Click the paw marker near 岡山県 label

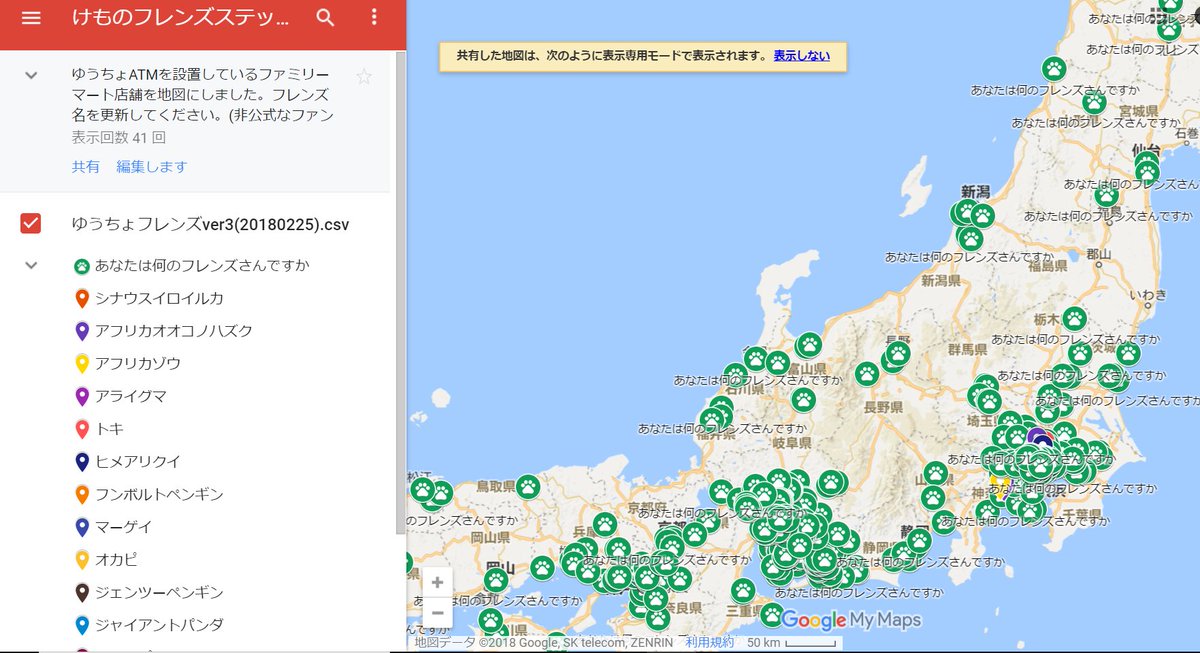[496, 579]
